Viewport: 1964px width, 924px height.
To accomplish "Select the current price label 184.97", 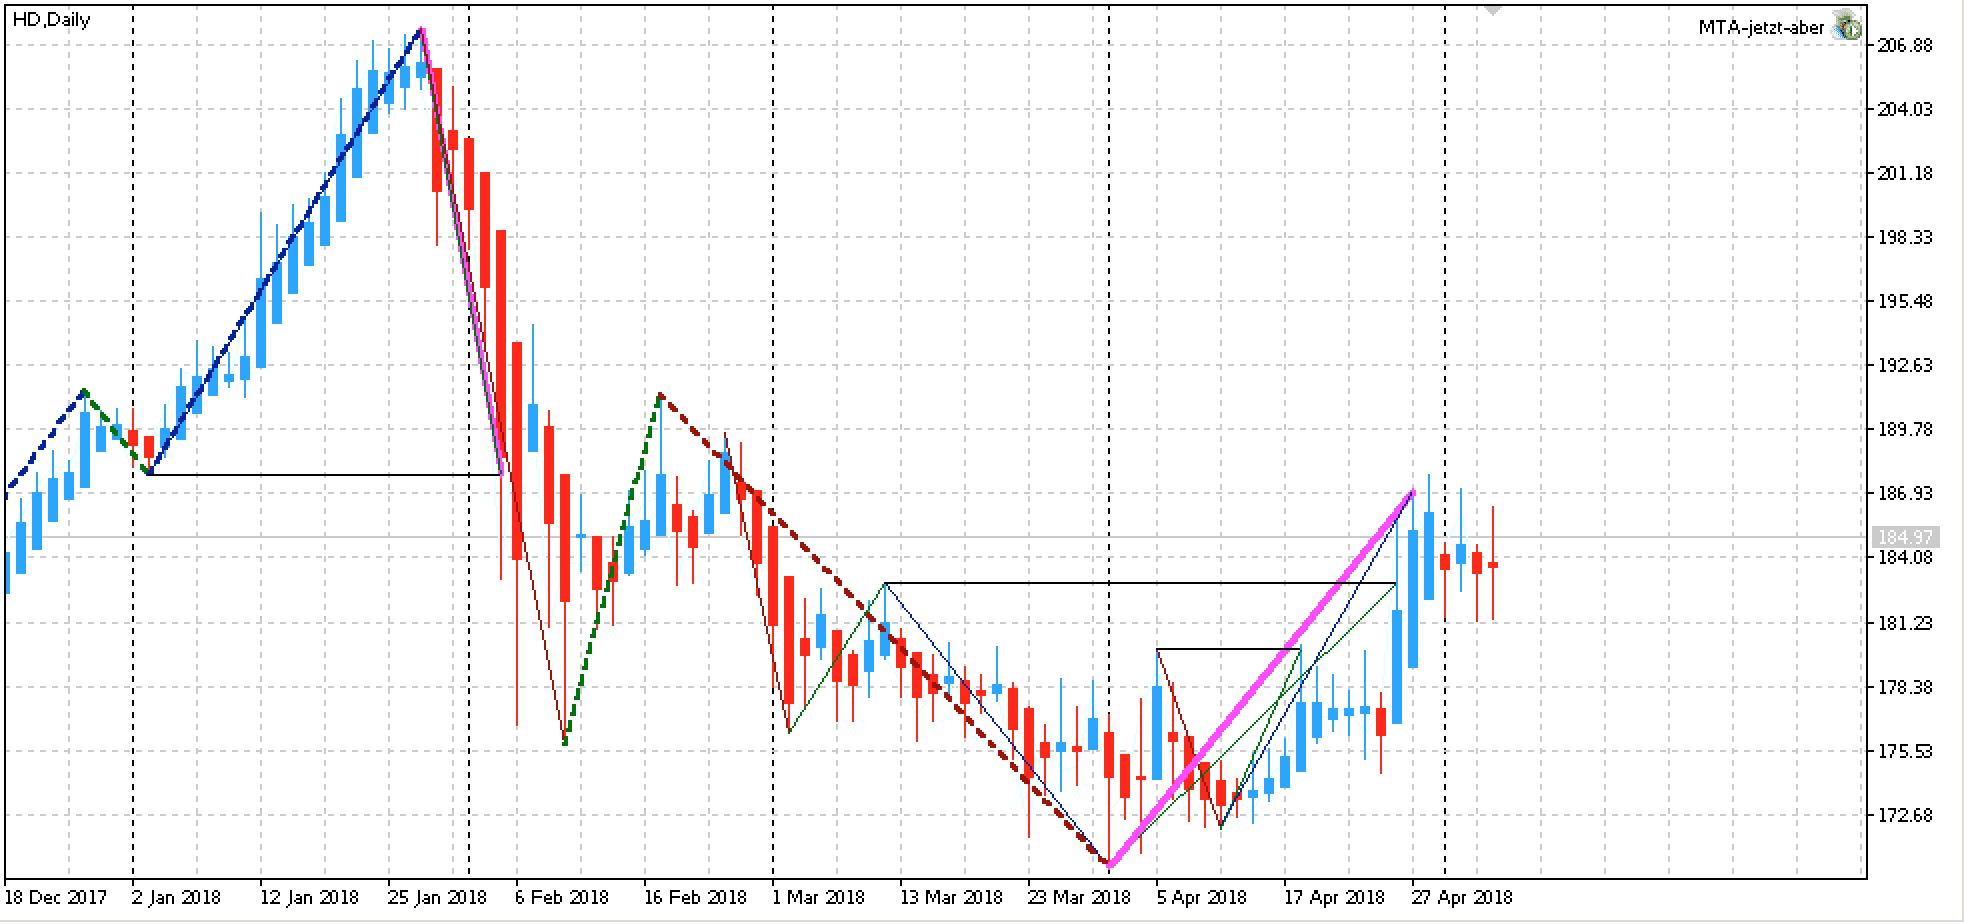I will click(x=1905, y=537).
